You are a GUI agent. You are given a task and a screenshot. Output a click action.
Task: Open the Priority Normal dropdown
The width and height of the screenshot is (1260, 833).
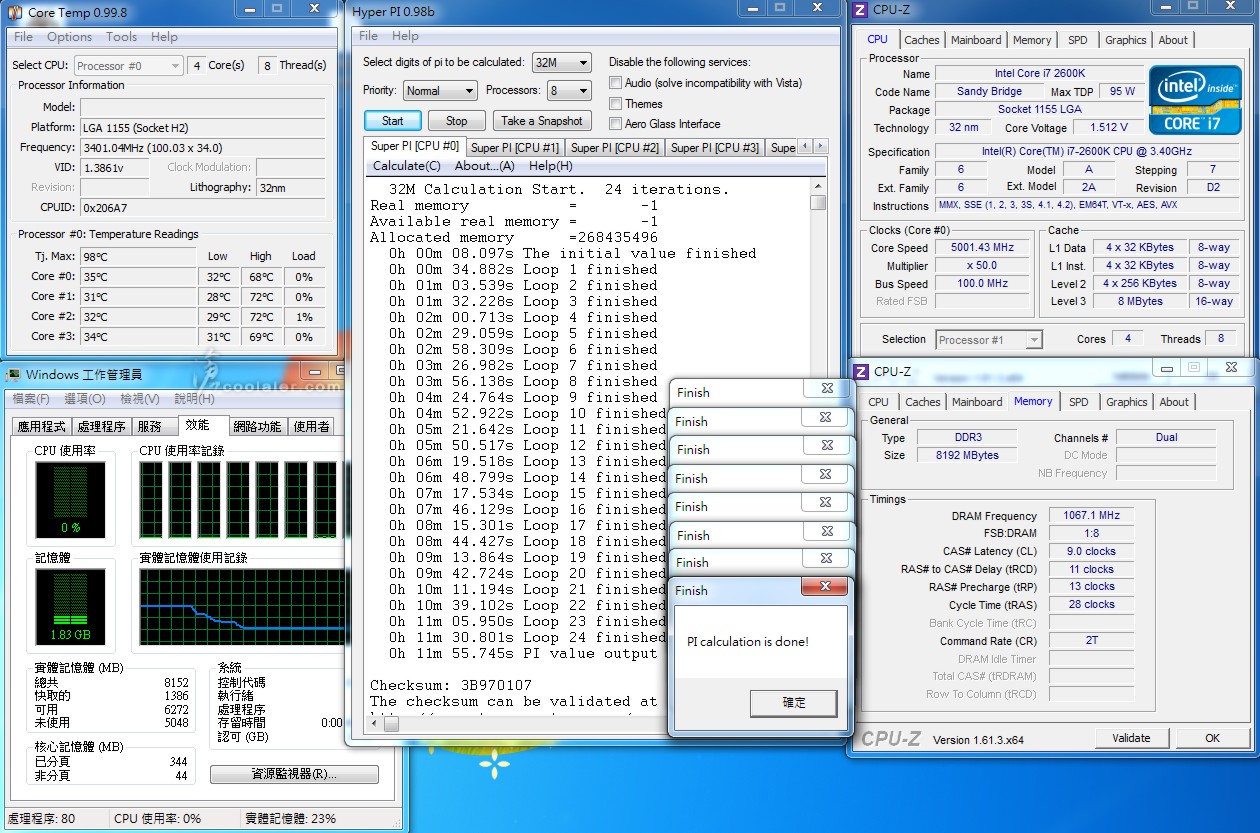click(440, 90)
